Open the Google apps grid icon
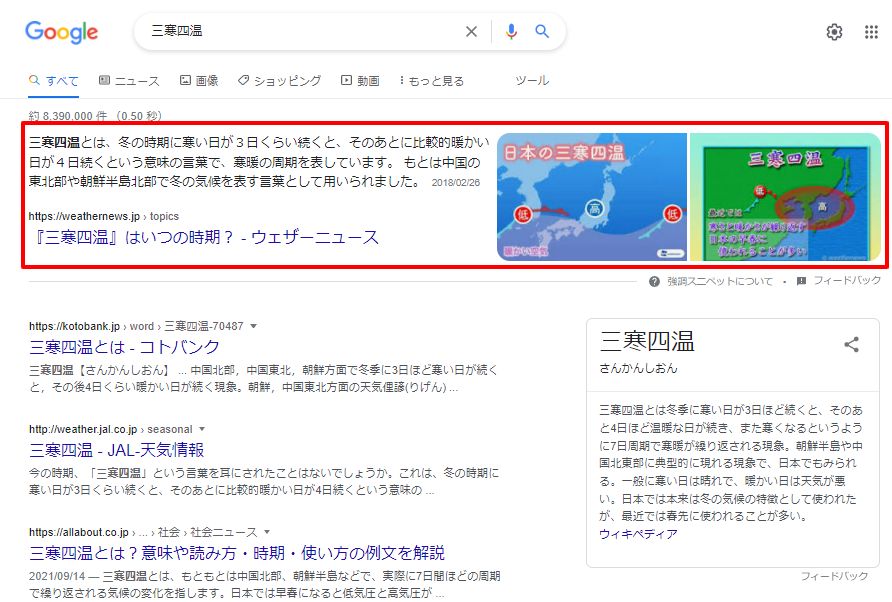The height and width of the screenshot is (602, 892). pyautogui.click(x=871, y=32)
